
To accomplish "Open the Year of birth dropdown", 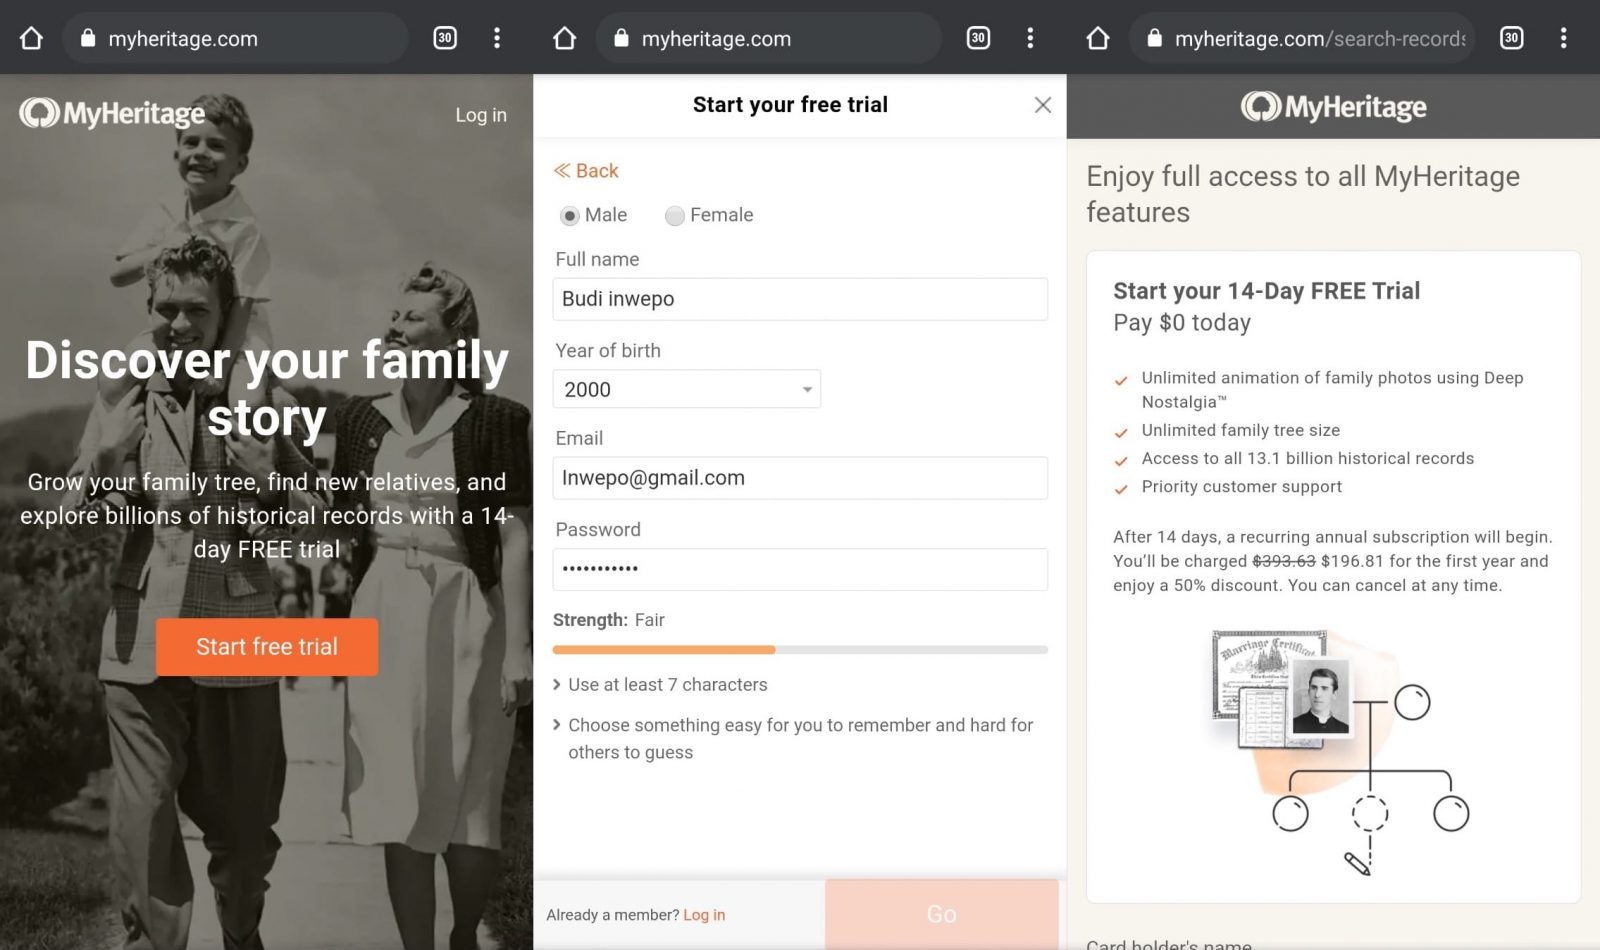I will (686, 389).
